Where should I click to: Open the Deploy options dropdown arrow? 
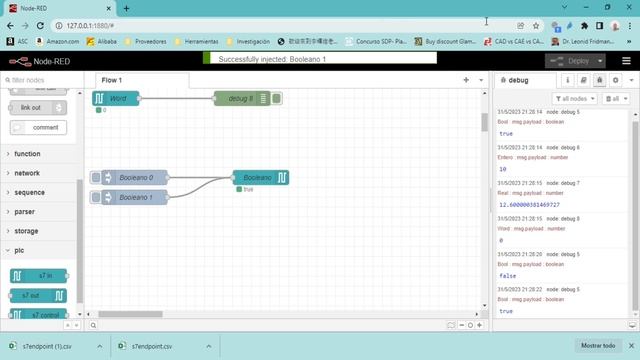(x=600, y=61)
